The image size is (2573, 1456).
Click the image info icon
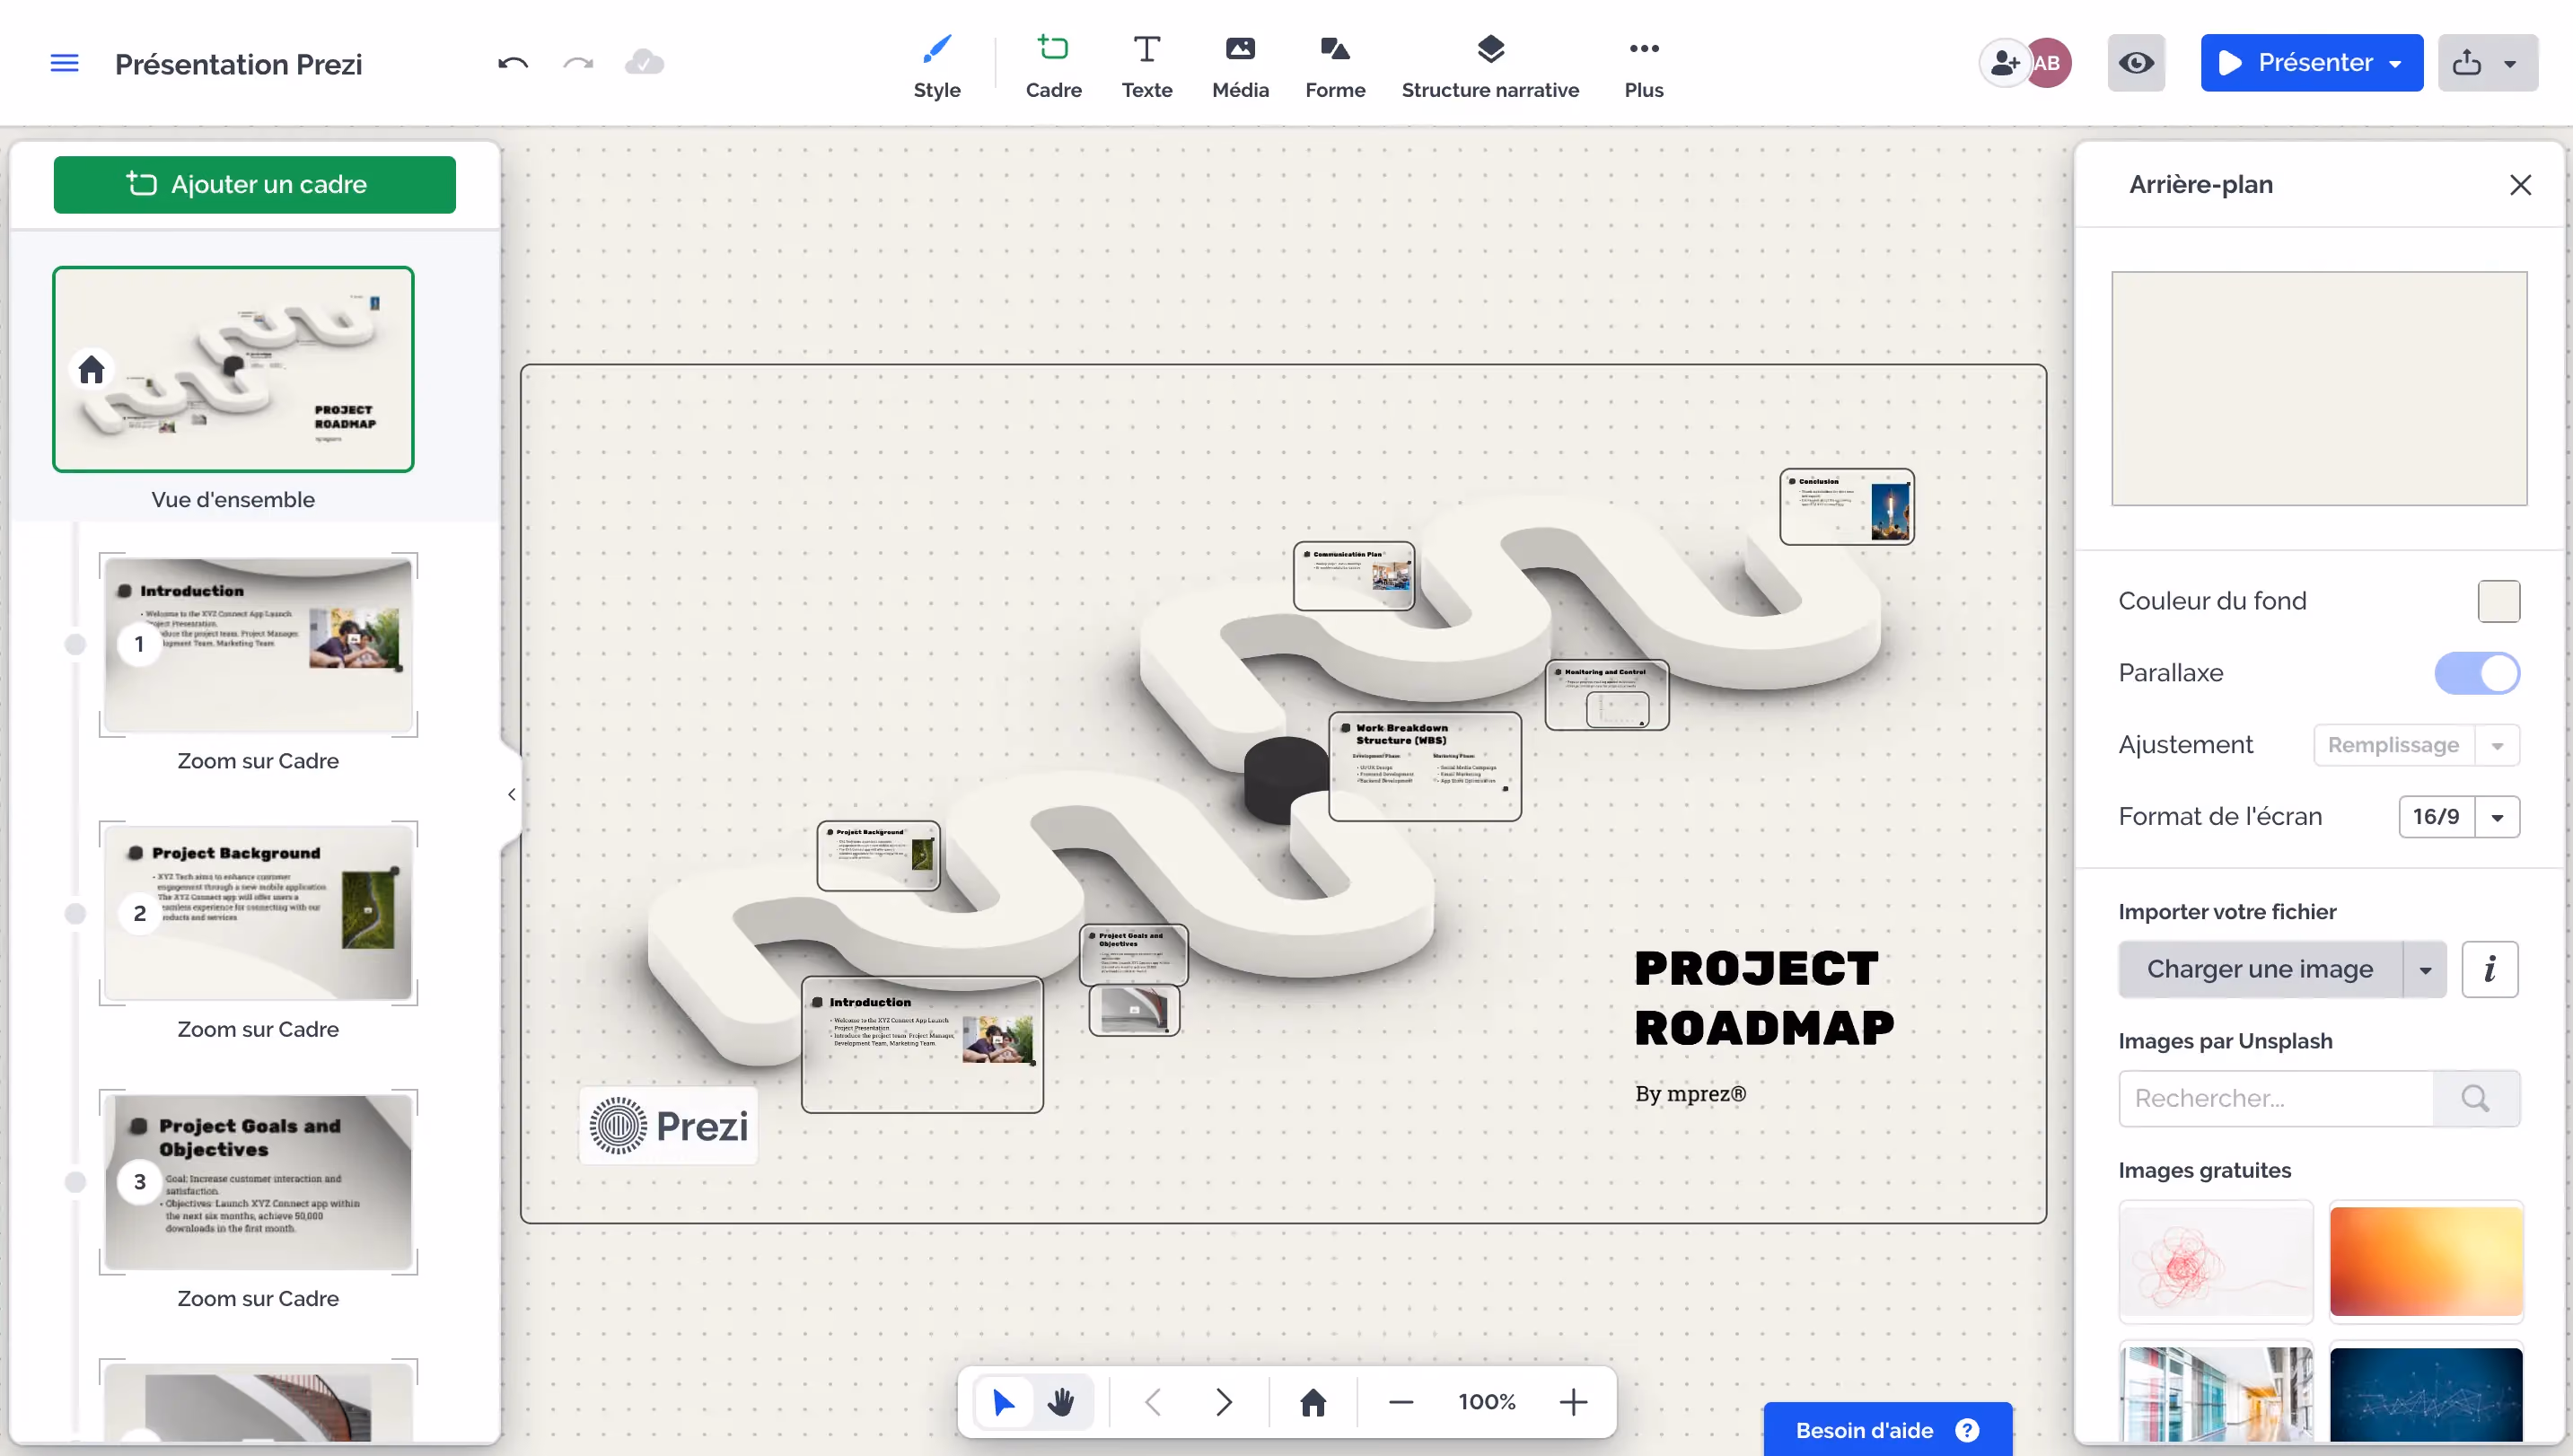coord(2489,969)
